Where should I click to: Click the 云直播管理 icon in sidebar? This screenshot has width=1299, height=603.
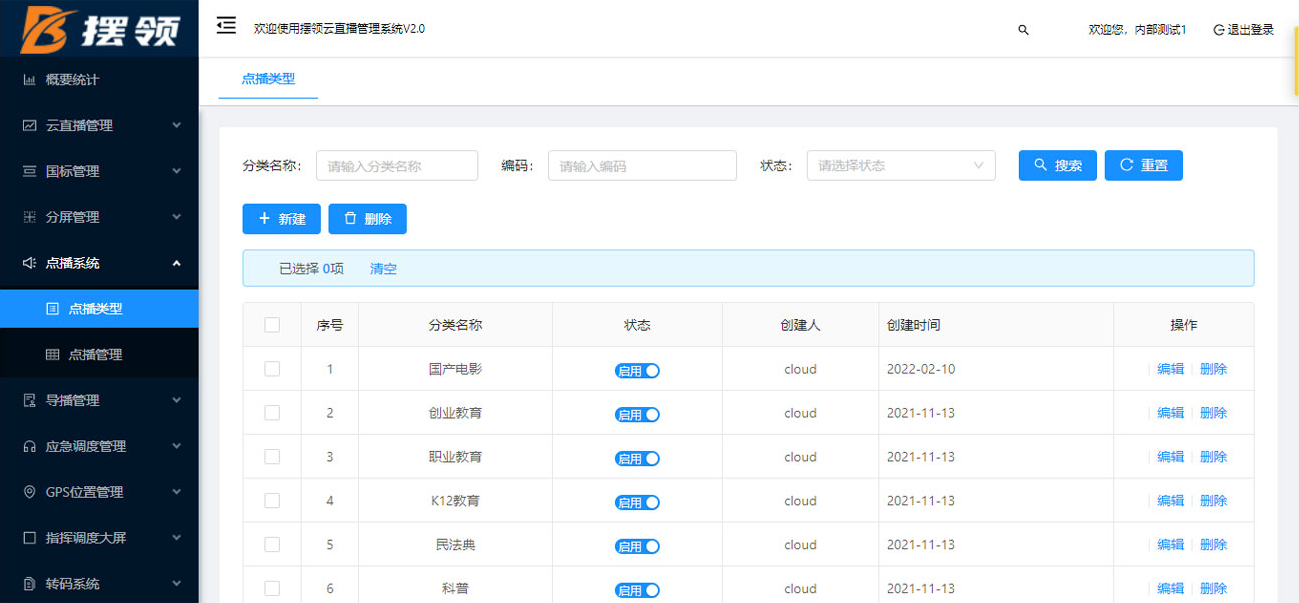point(29,126)
